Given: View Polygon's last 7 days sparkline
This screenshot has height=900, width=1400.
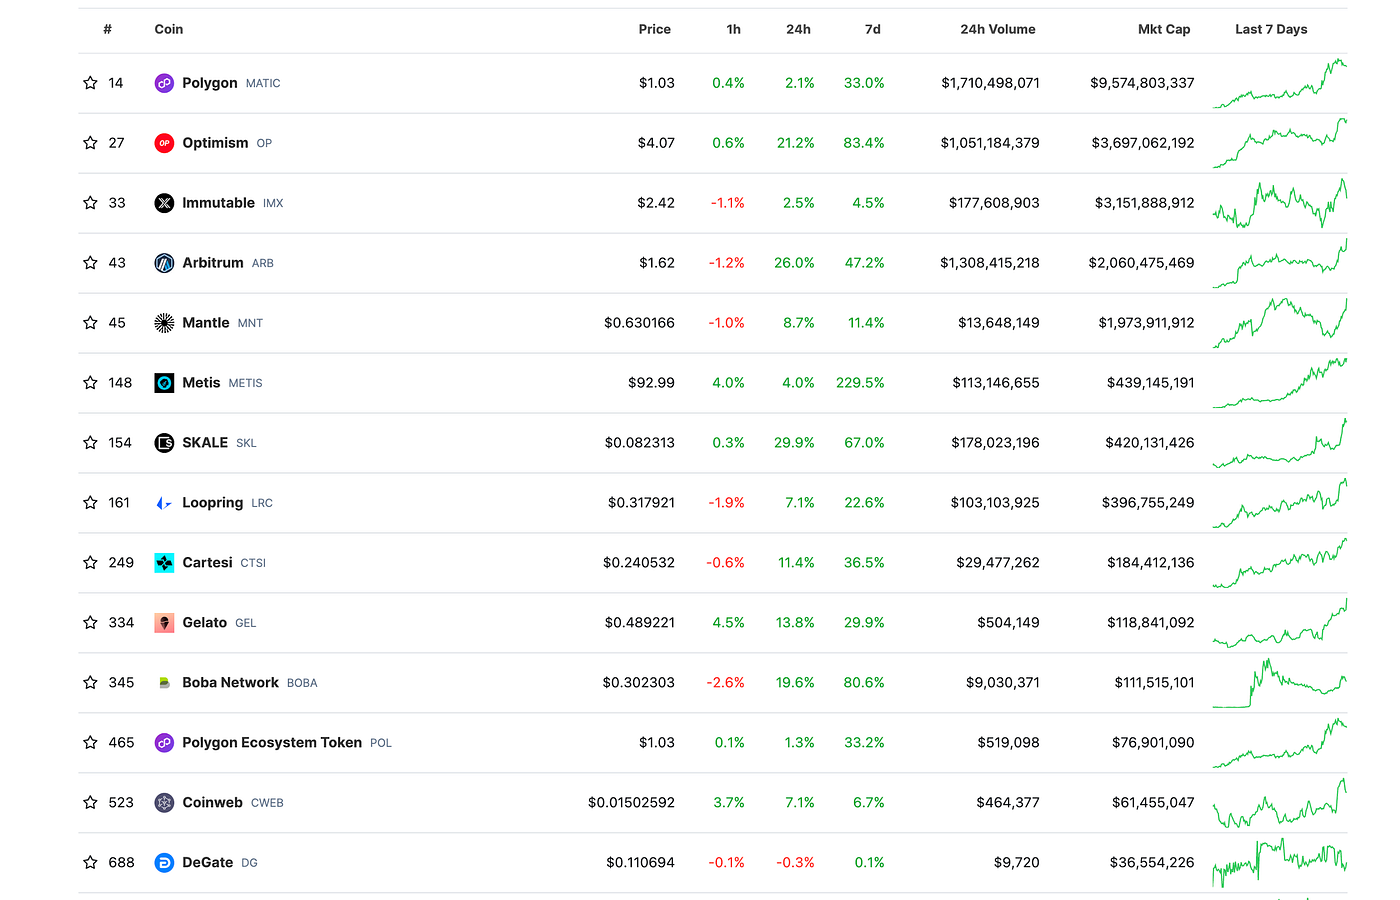Looking at the screenshot, I should 1280,83.
